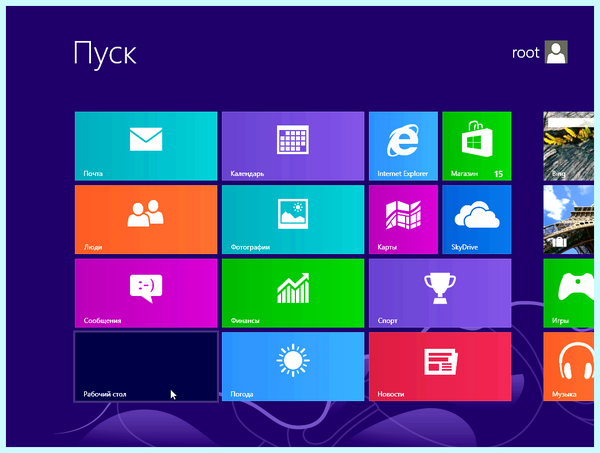The image size is (600, 453).
Task: Open the Фотографии photos tile
Action: [x=293, y=219]
